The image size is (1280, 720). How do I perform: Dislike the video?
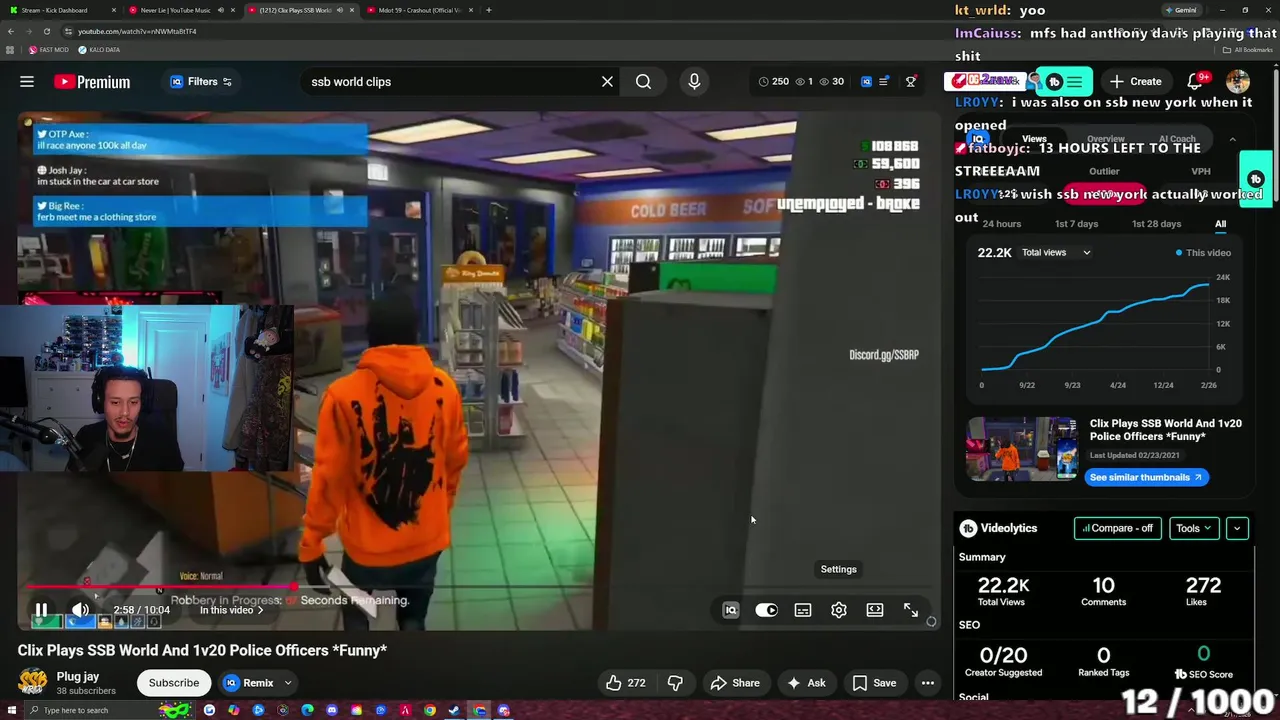(x=675, y=683)
